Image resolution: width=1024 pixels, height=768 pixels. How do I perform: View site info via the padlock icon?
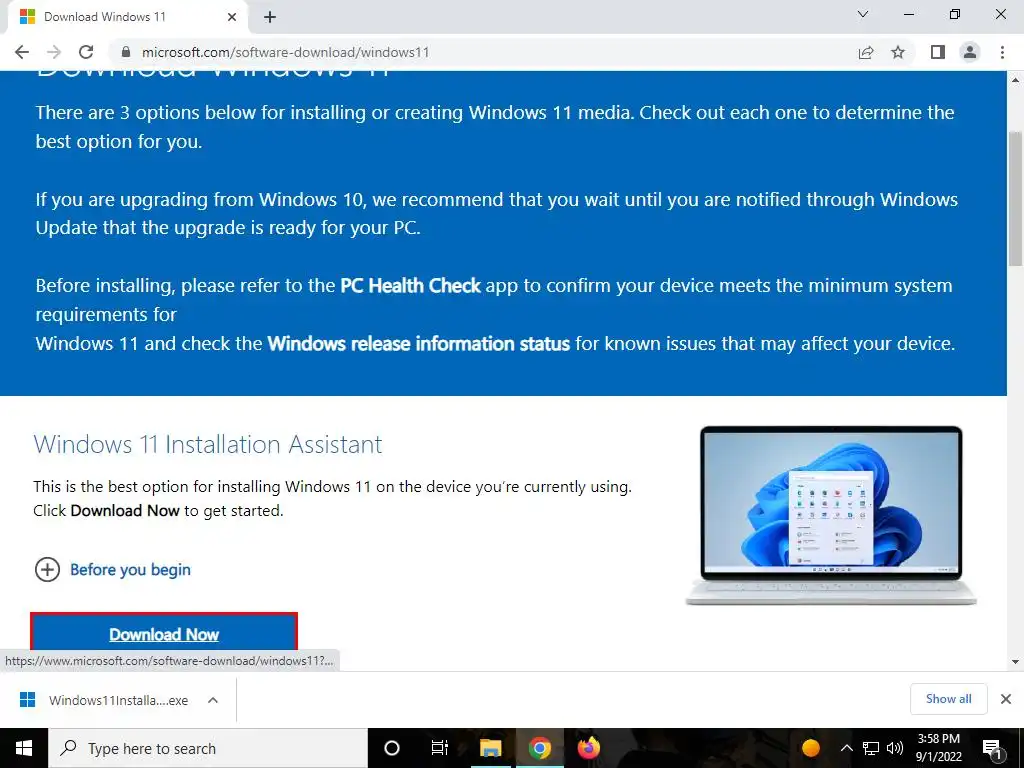(x=126, y=52)
